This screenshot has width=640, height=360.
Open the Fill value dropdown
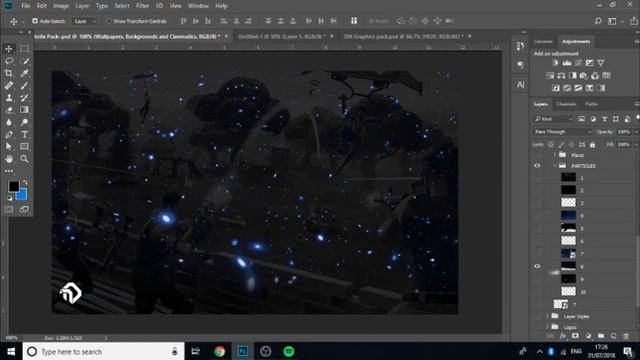636,144
